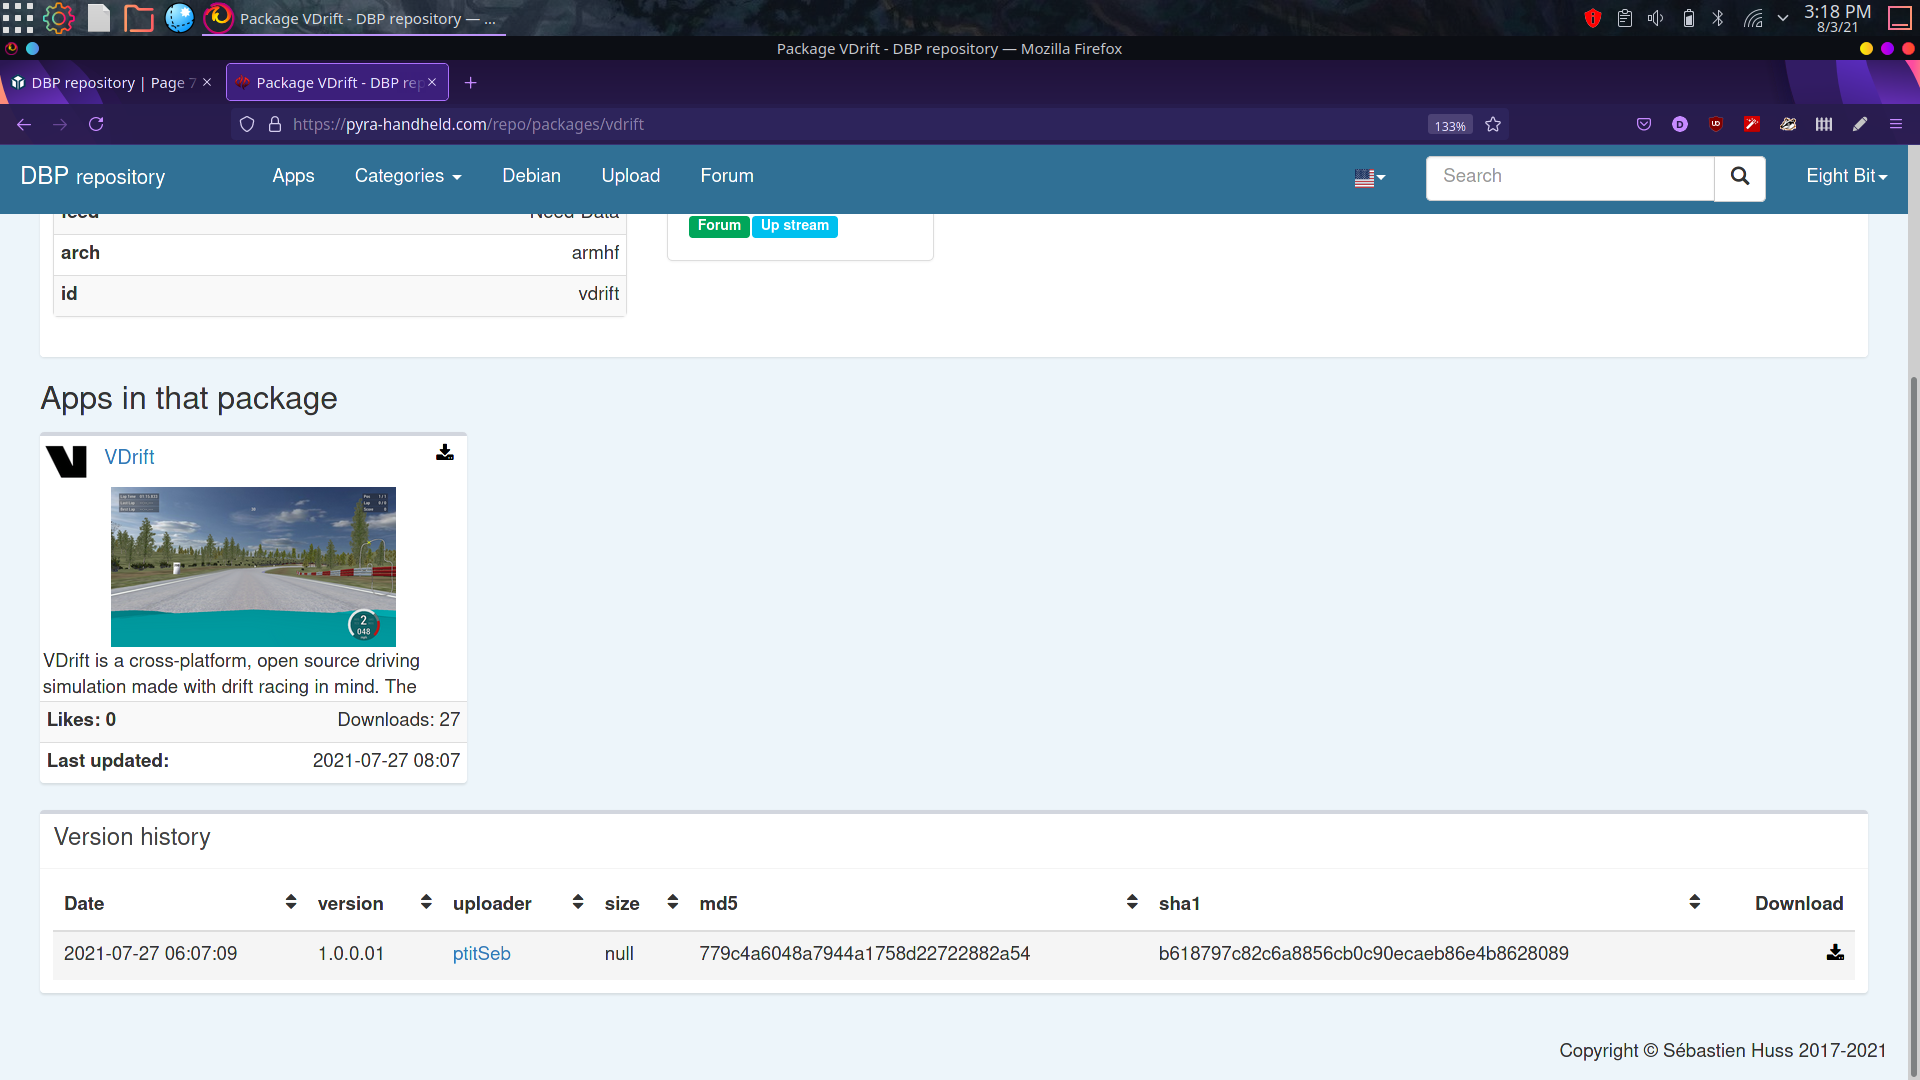
Task: Click the VDrift logo icon
Action: point(67,461)
